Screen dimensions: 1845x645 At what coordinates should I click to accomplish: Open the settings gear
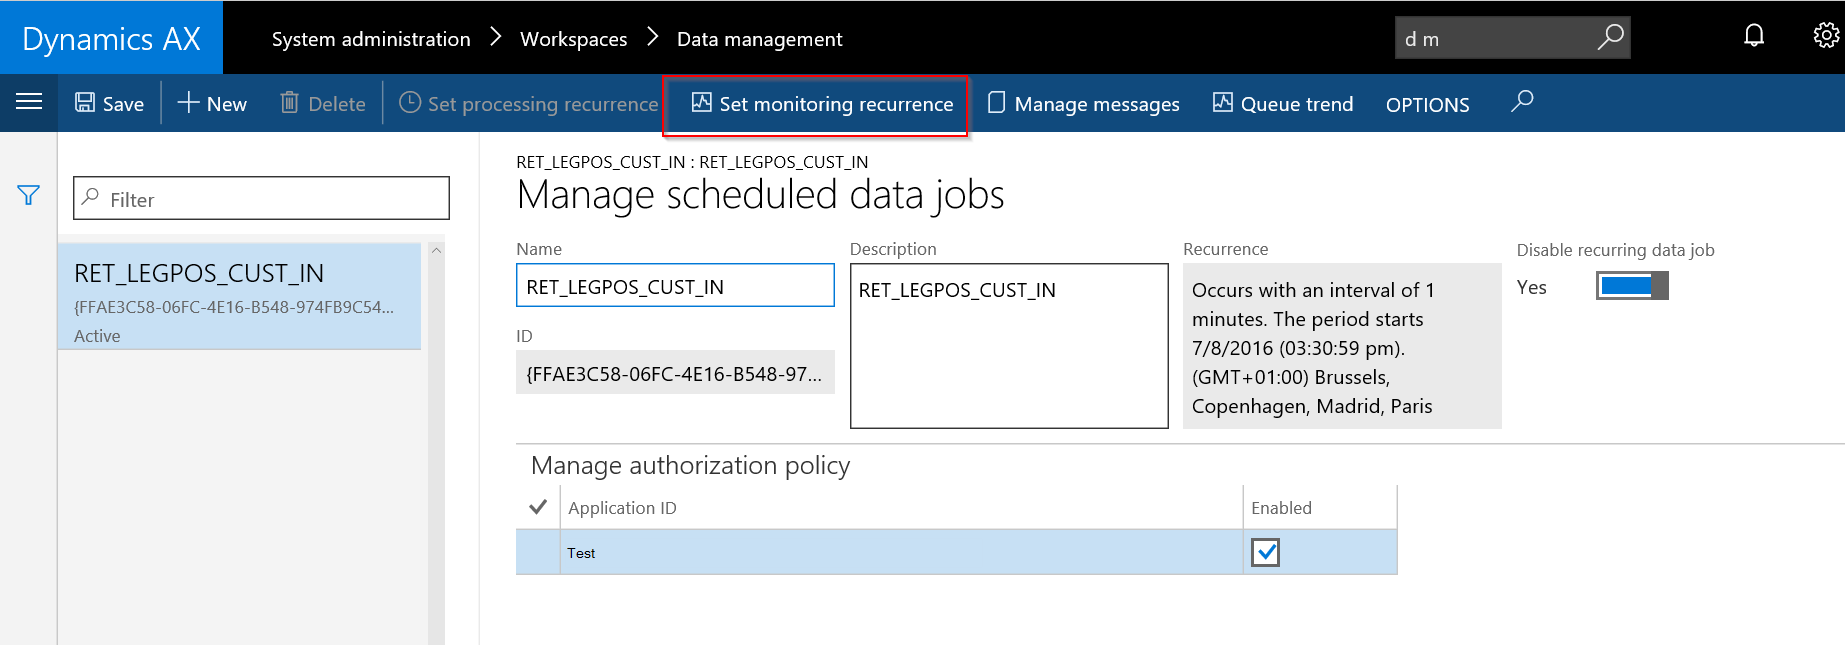point(1826,37)
